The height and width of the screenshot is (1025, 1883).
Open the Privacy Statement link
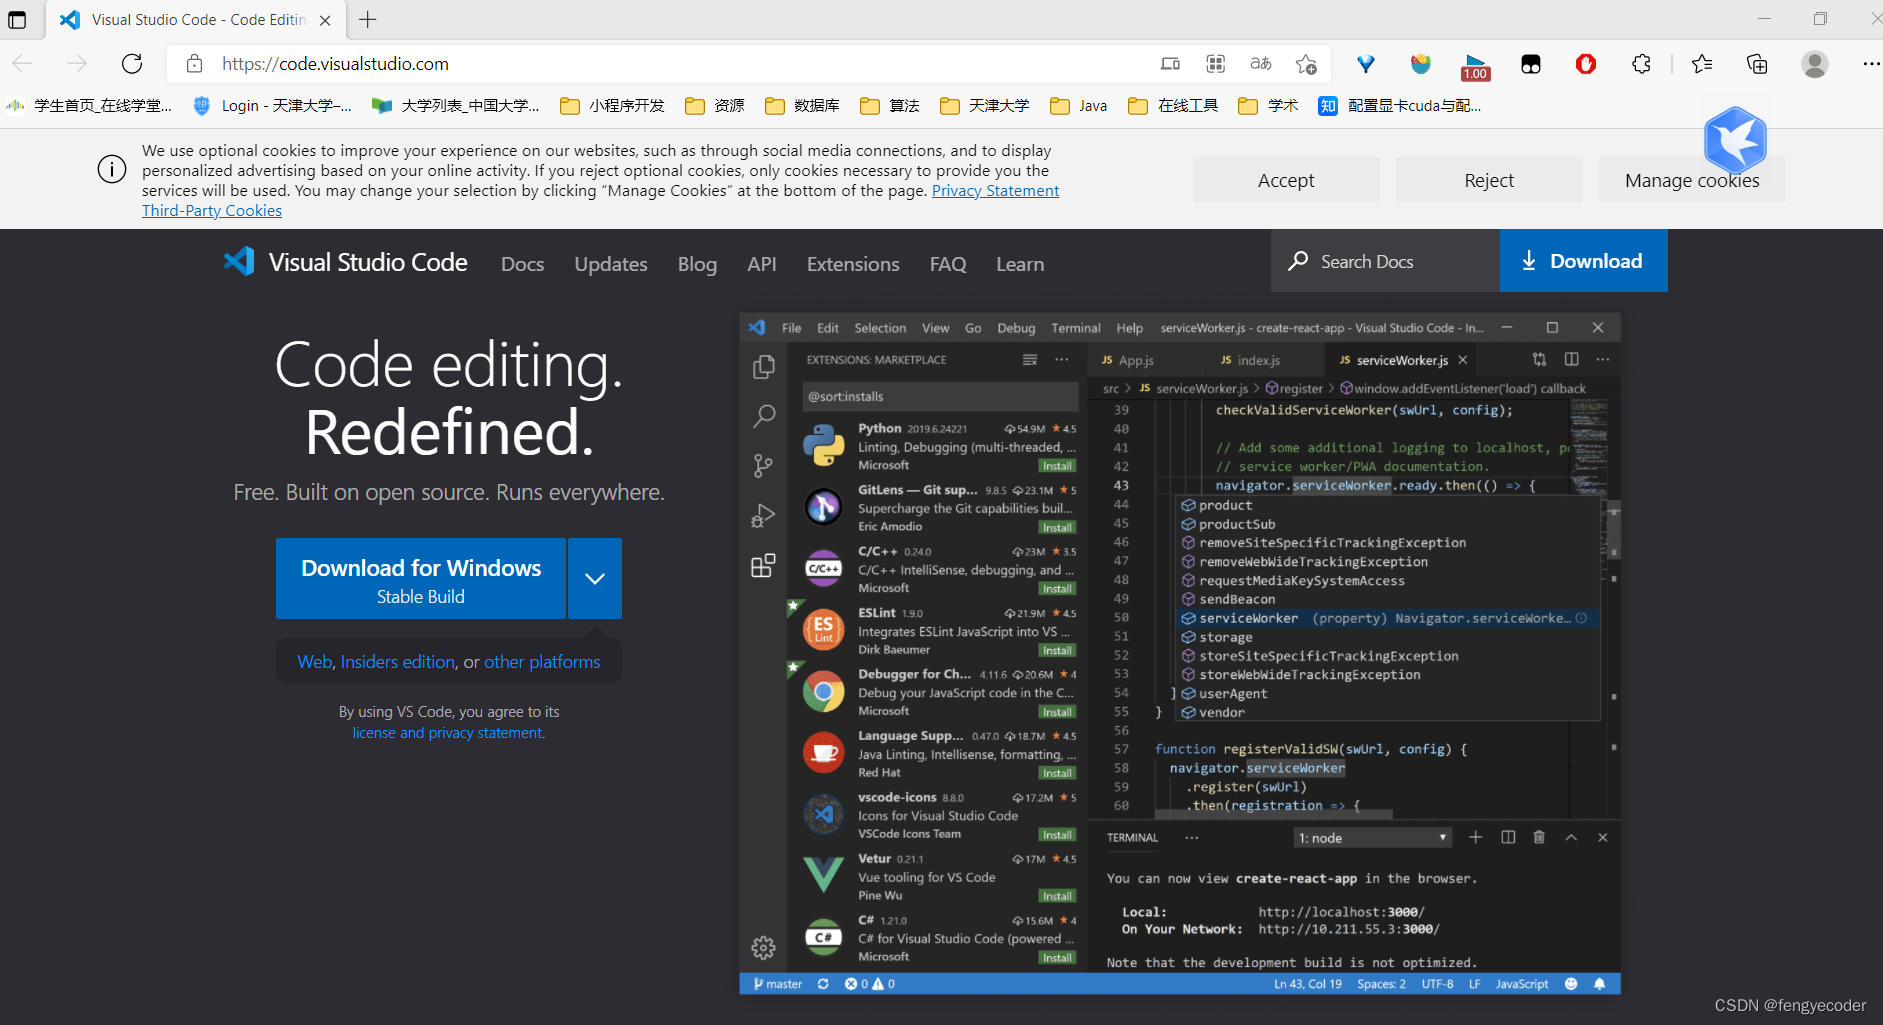click(x=995, y=191)
